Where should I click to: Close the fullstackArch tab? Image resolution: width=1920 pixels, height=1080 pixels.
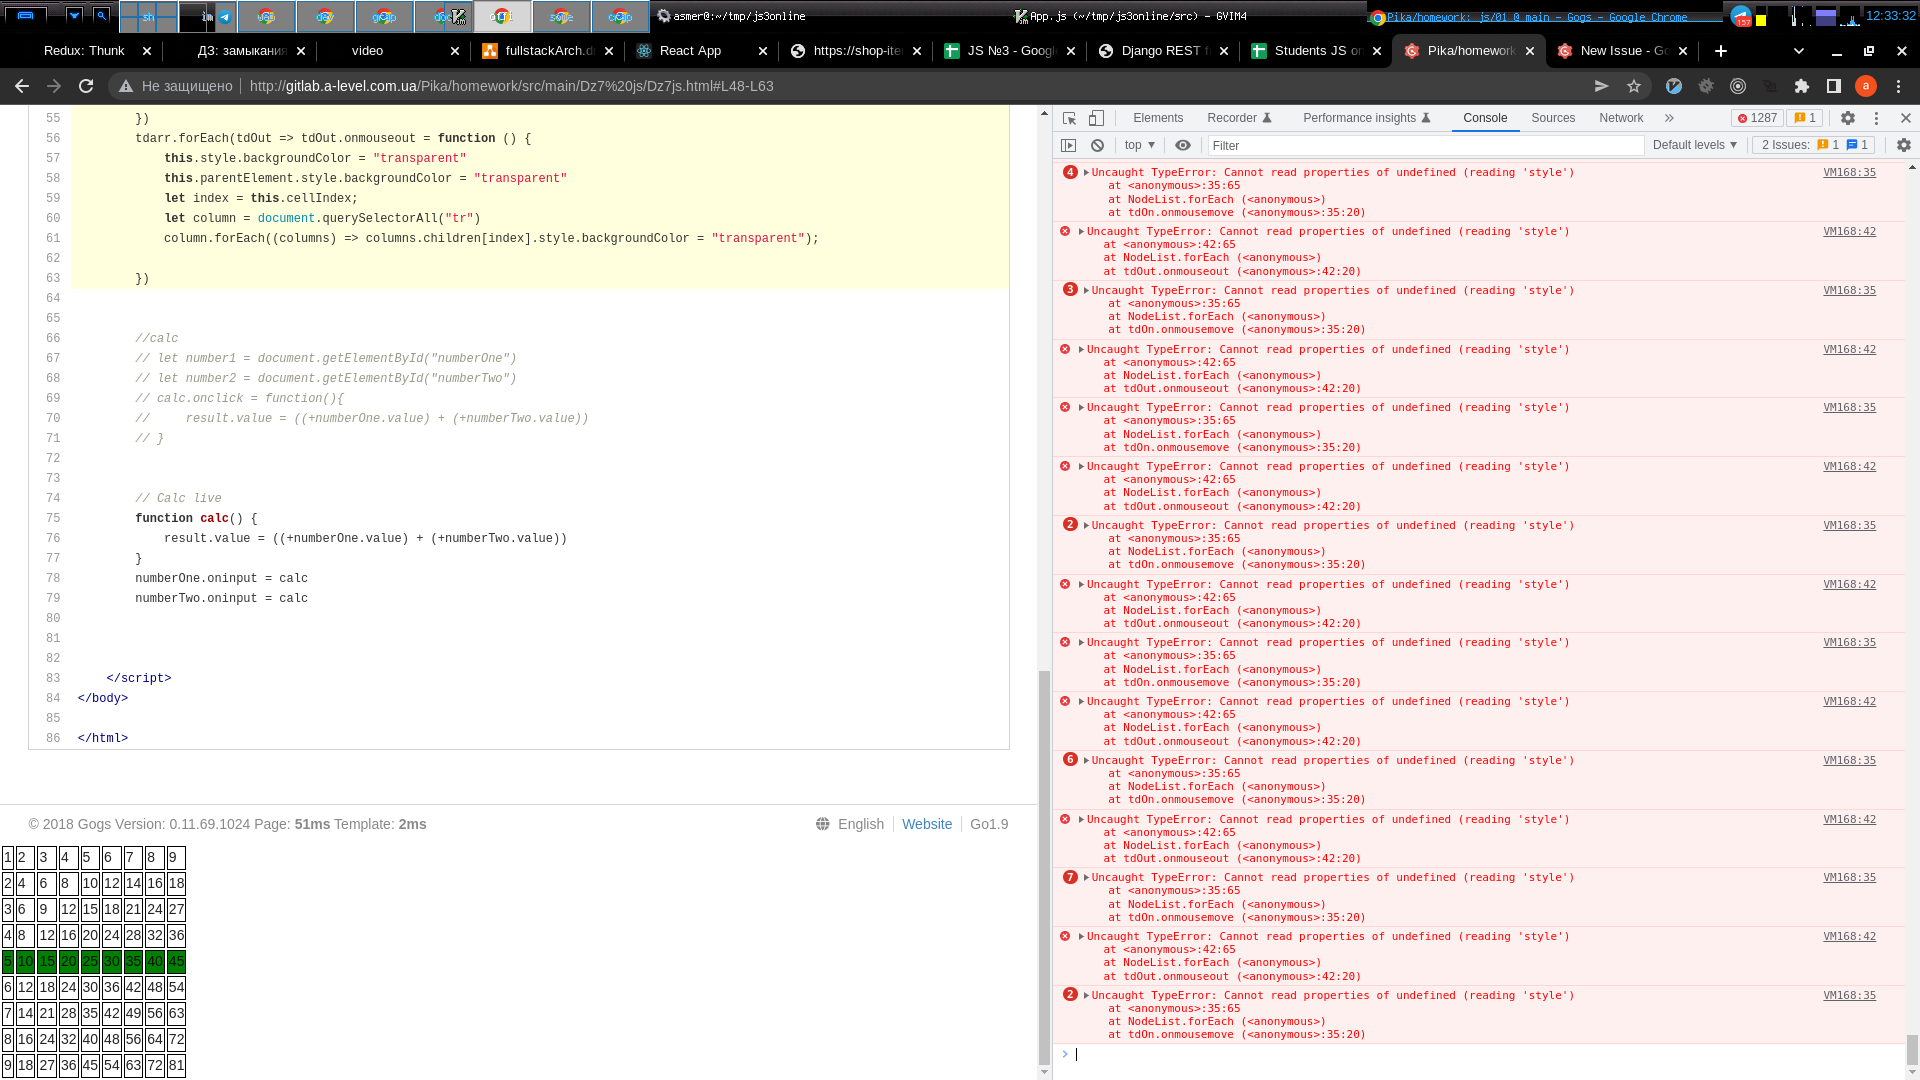[x=609, y=51]
